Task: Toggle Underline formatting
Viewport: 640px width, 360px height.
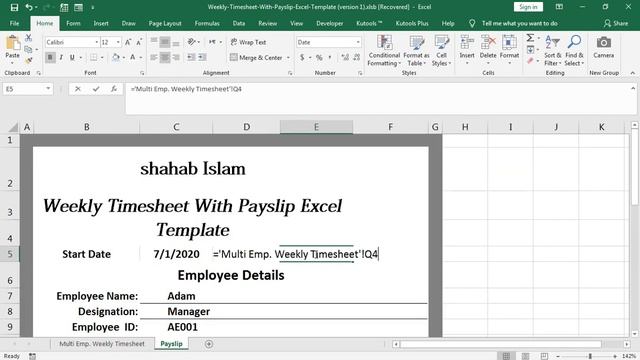Action: click(72, 58)
